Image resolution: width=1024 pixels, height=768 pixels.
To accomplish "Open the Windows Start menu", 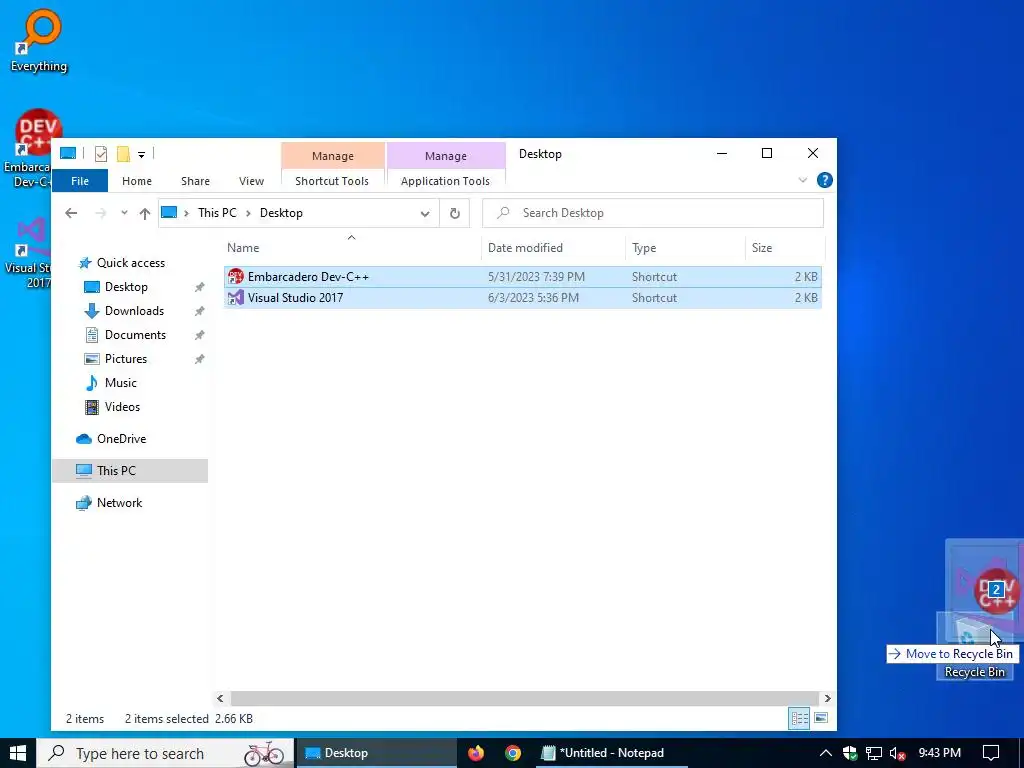I will click(x=18, y=753).
